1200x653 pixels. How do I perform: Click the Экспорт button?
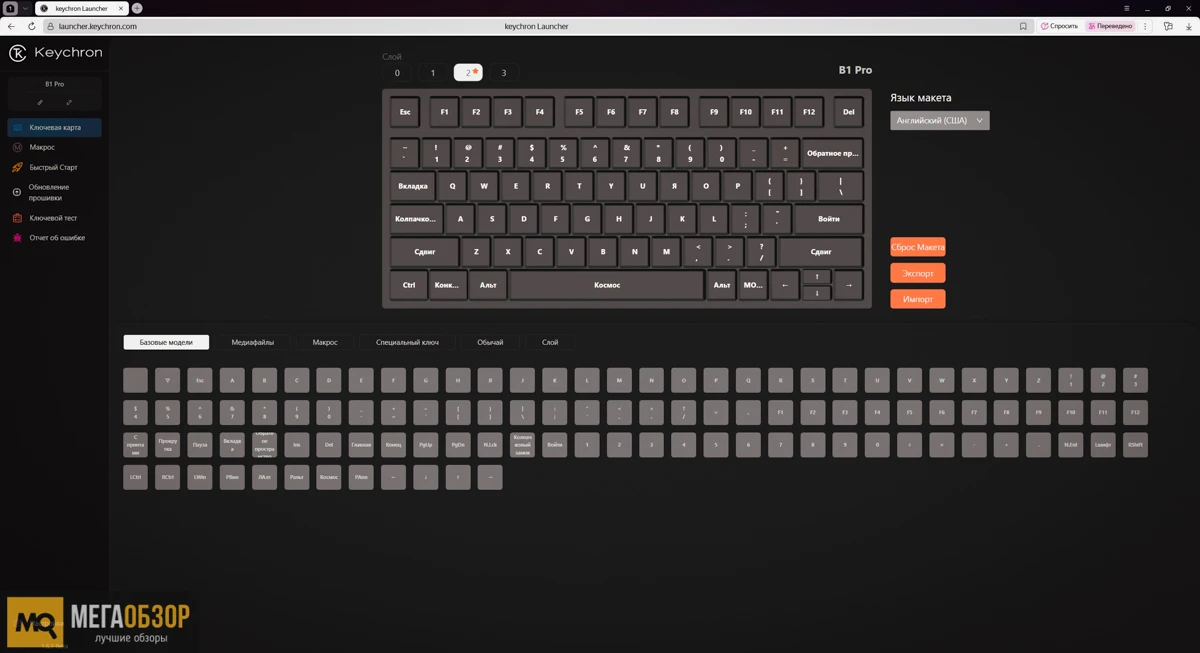[917, 273]
